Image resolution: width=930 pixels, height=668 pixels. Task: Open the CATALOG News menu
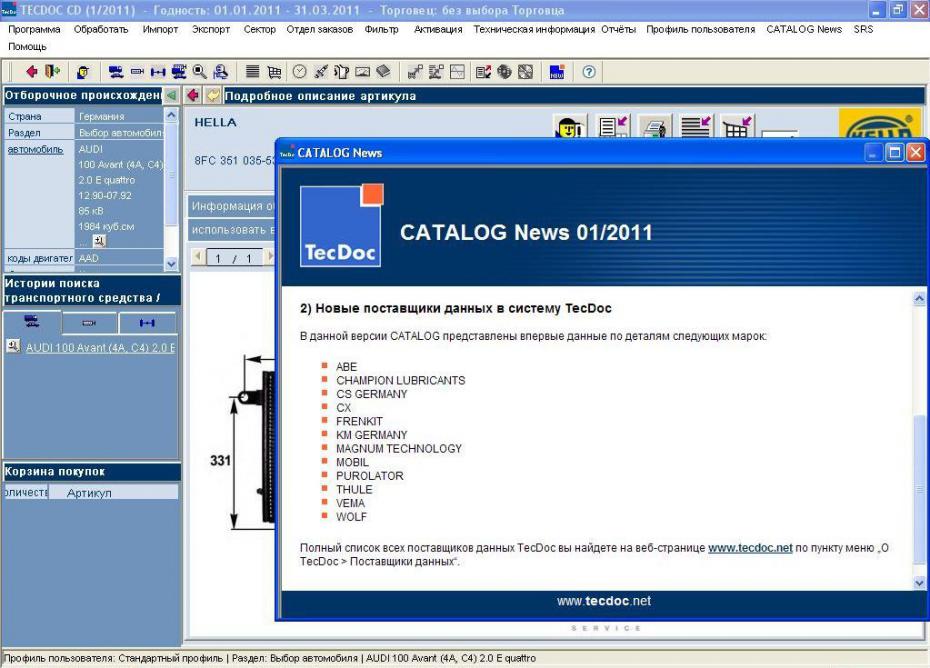804,29
